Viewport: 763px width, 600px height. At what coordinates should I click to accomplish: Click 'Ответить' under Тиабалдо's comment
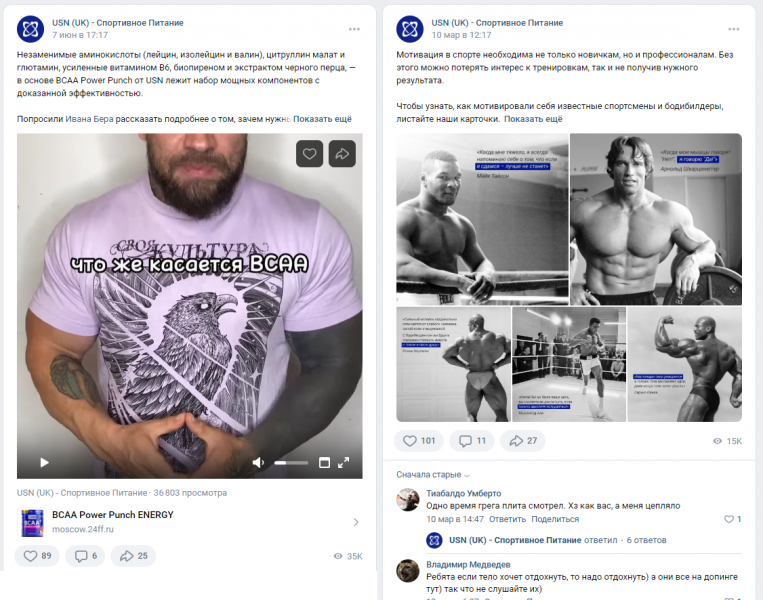pyautogui.click(x=507, y=519)
